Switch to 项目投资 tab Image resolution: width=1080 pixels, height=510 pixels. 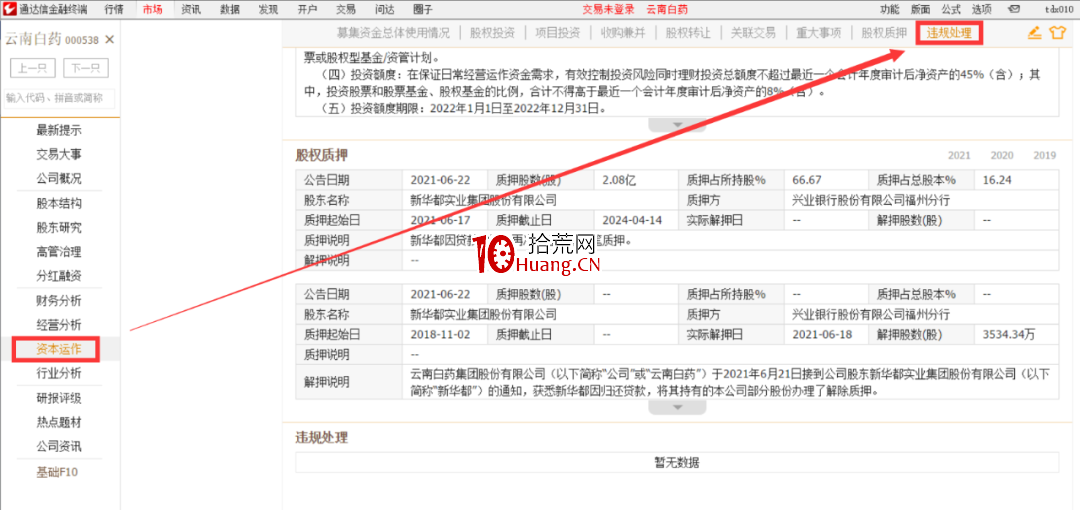(557, 33)
